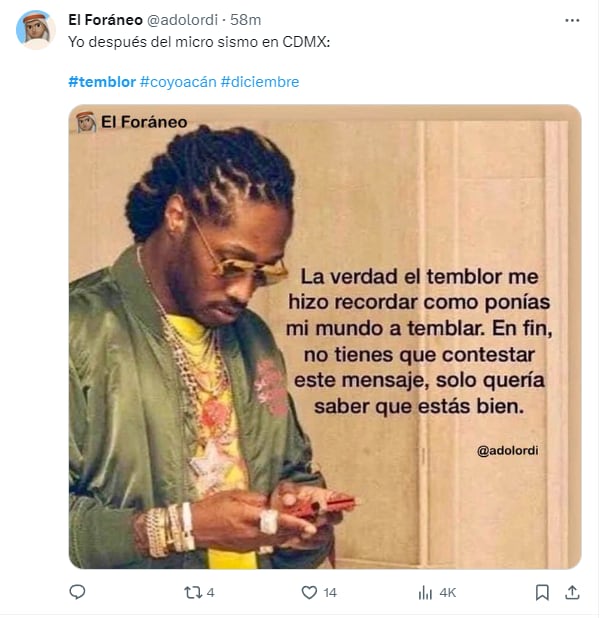
Task: Open the tweet via the 58m timestamp
Action: click(246, 20)
